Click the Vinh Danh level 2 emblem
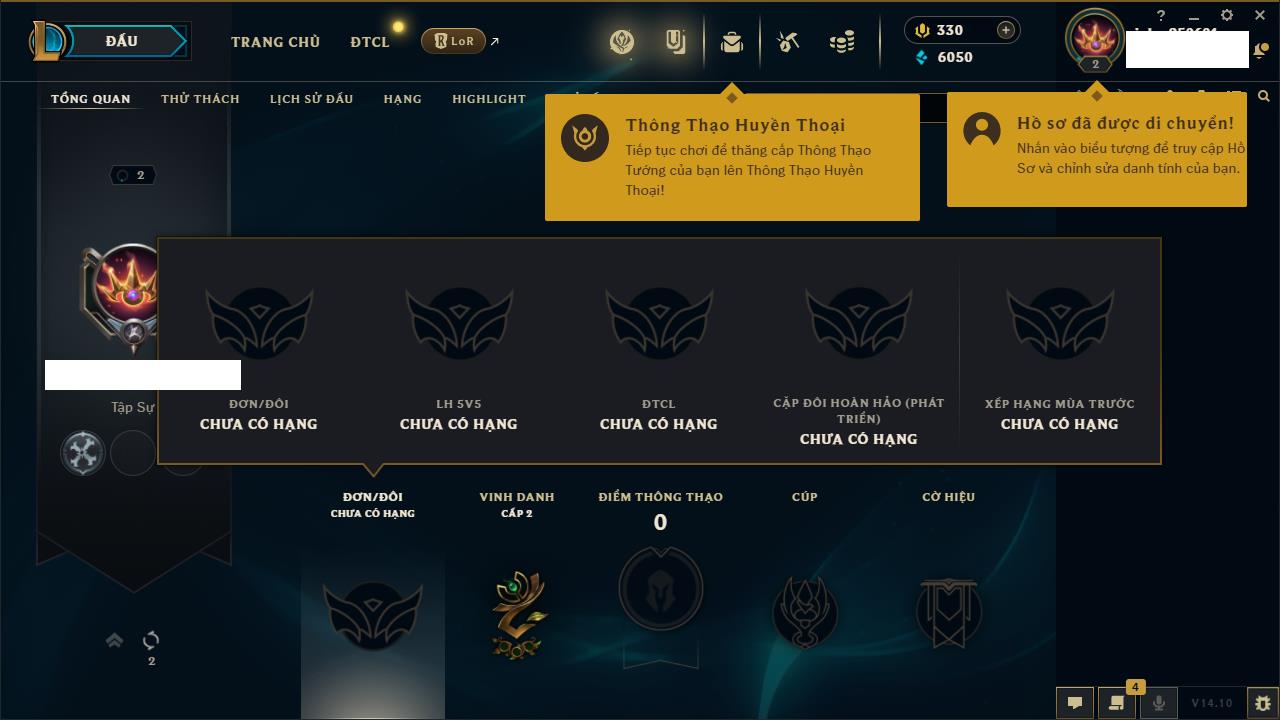Image resolution: width=1280 pixels, height=720 pixels. [517, 614]
